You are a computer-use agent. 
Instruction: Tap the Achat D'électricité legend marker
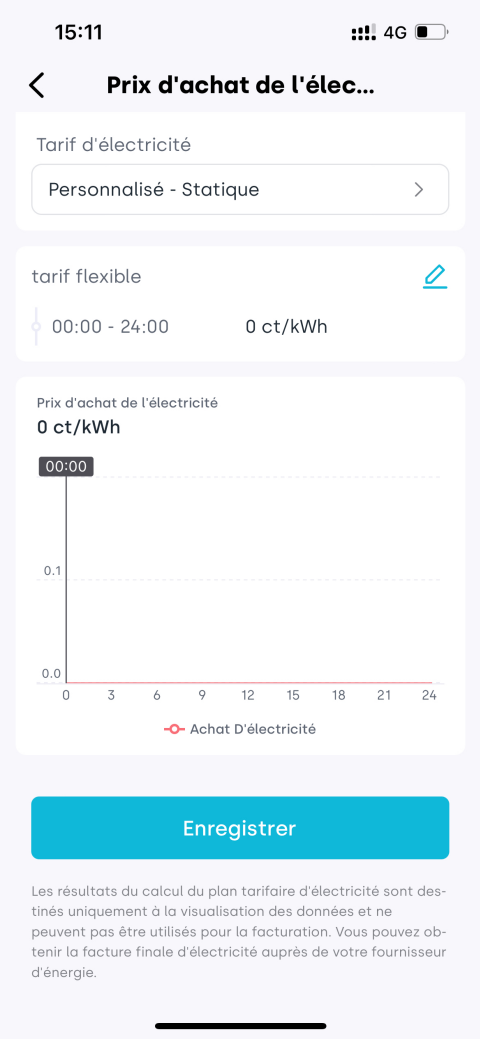tap(174, 730)
